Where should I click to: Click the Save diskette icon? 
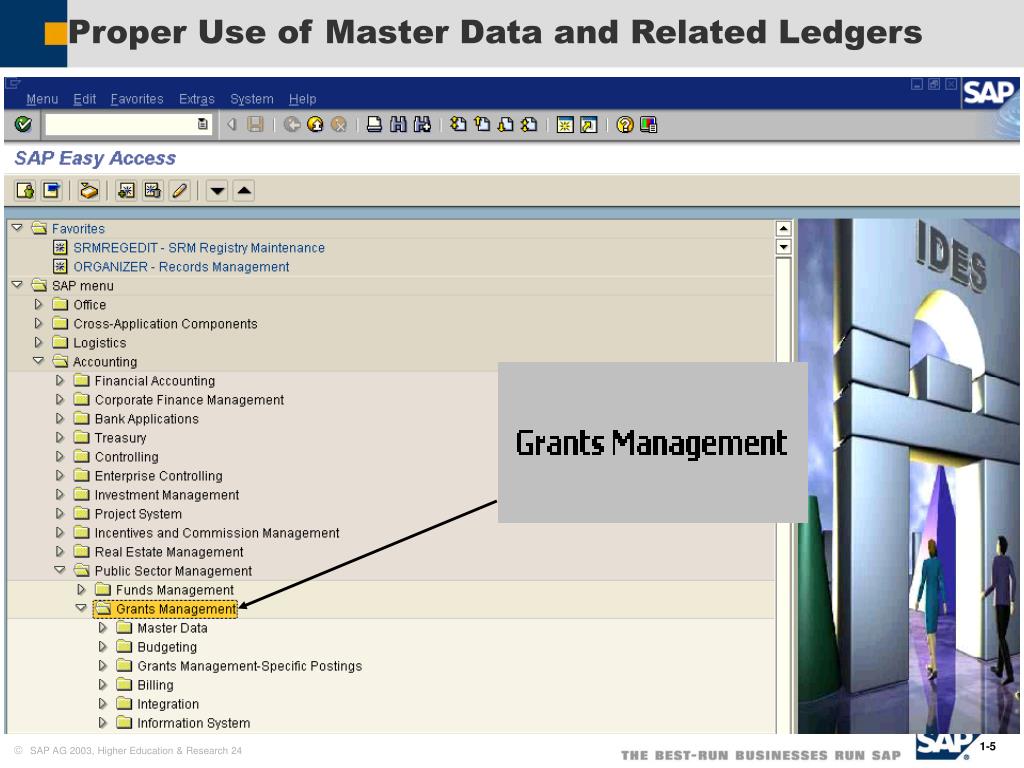[x=255, y=124]
